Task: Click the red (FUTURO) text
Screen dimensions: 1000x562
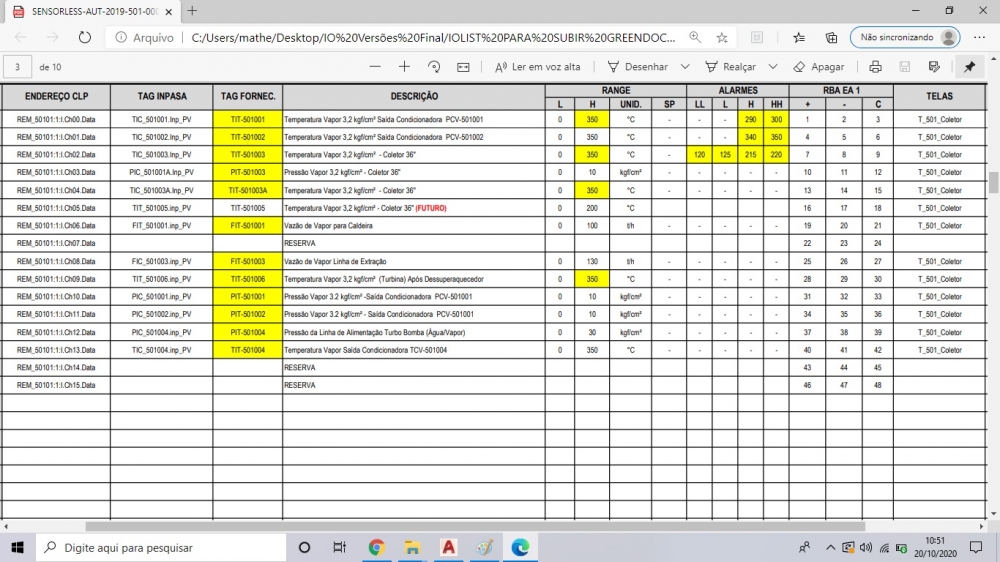Action: [x=431, y=208]
